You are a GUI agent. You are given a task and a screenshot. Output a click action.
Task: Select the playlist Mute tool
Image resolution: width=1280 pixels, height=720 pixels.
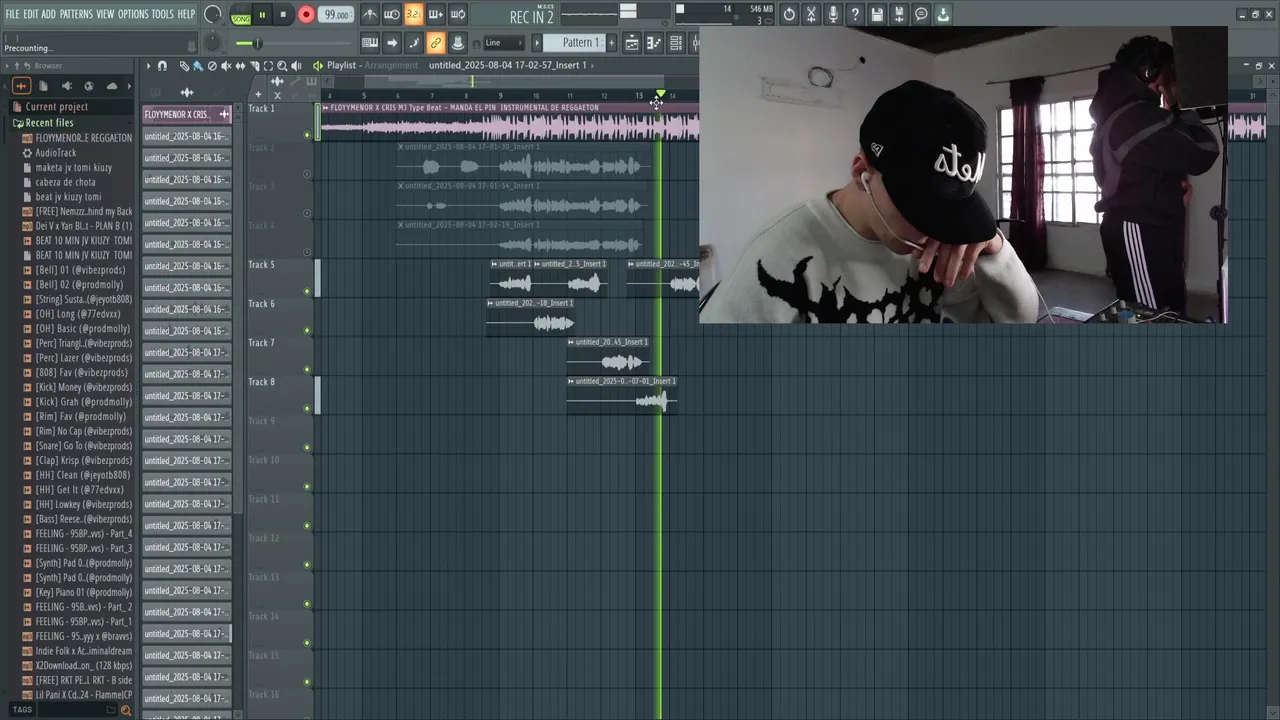pyautogui.click(x=226, y=66)
